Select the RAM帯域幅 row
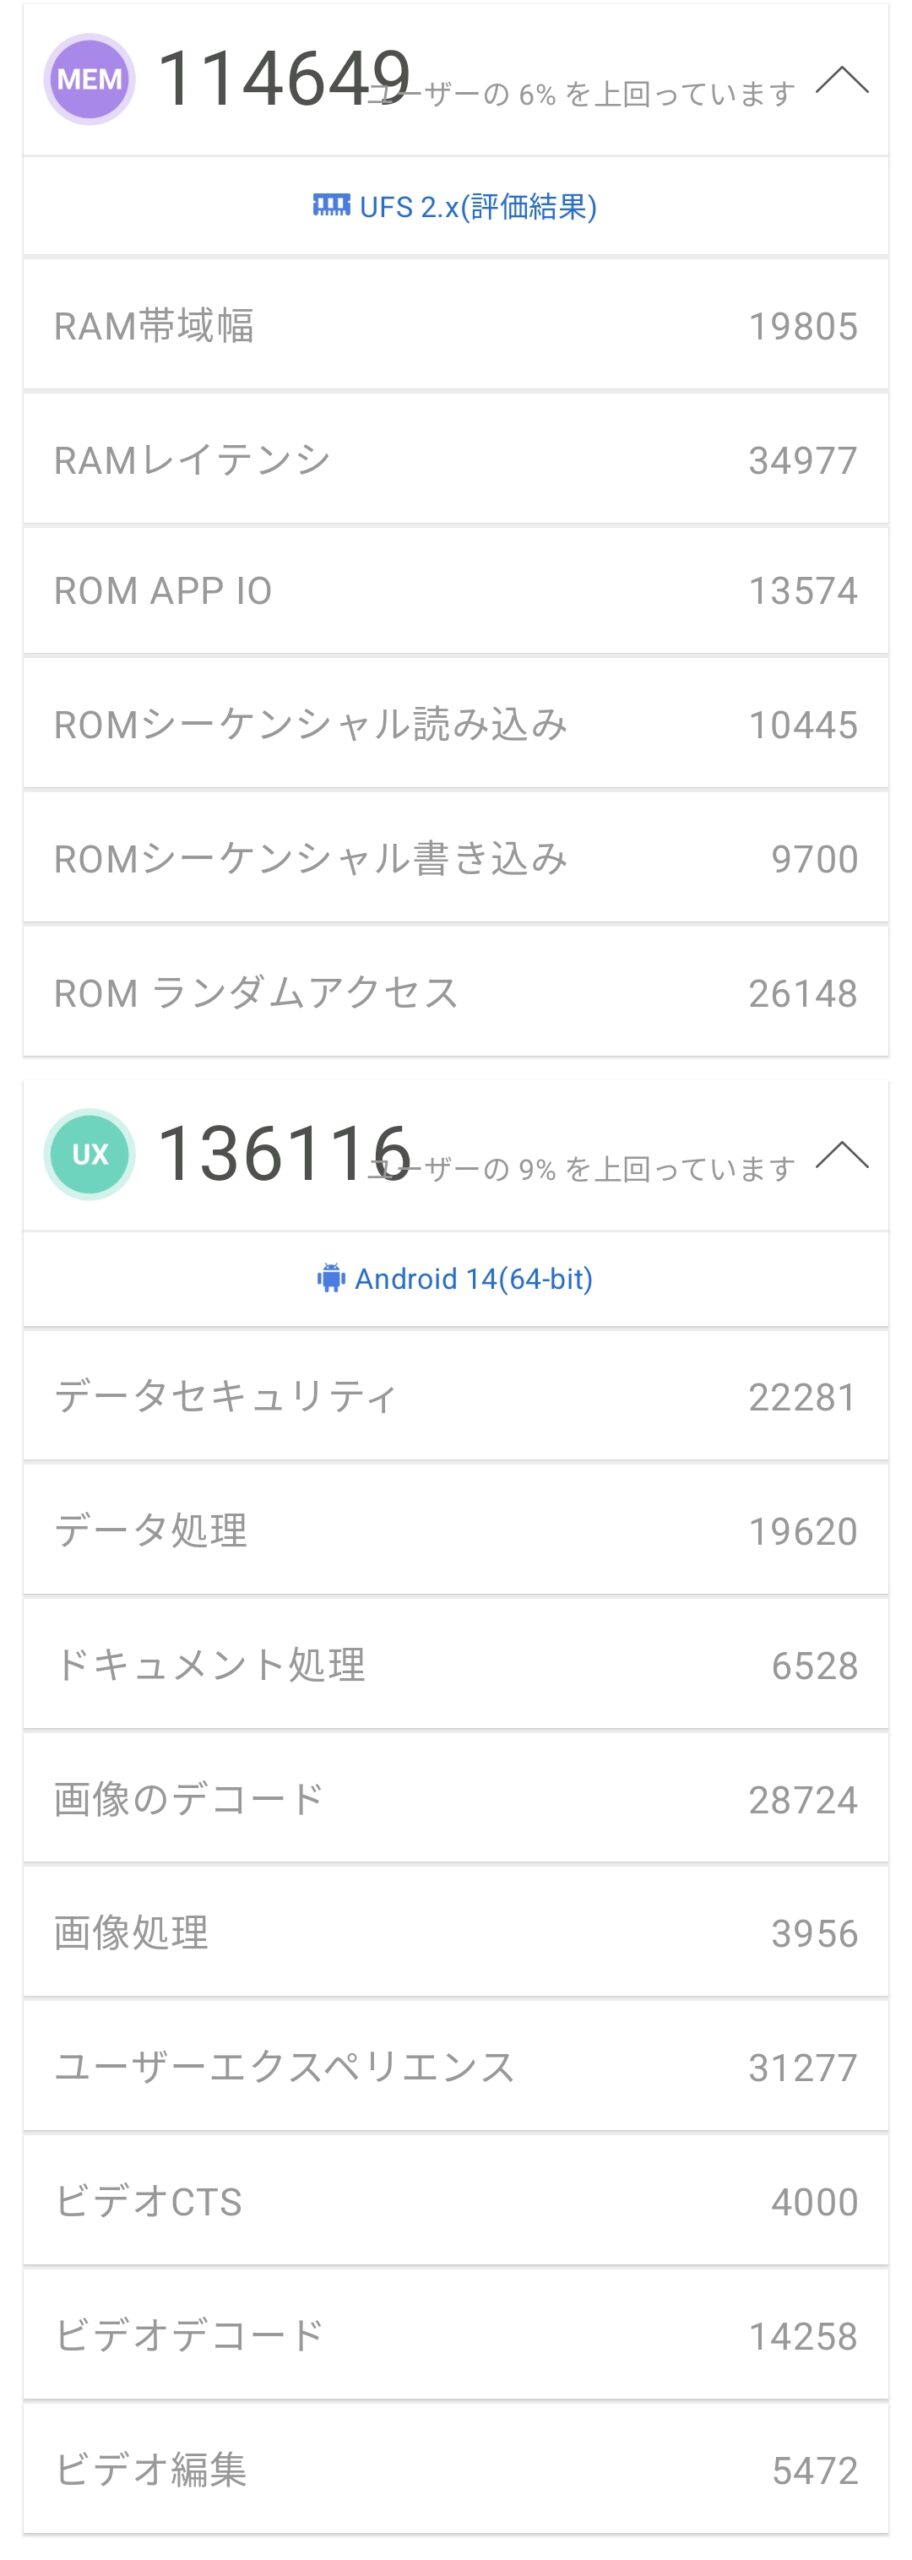The width and height of the screenshot is (912, 2560). [456, 325]
